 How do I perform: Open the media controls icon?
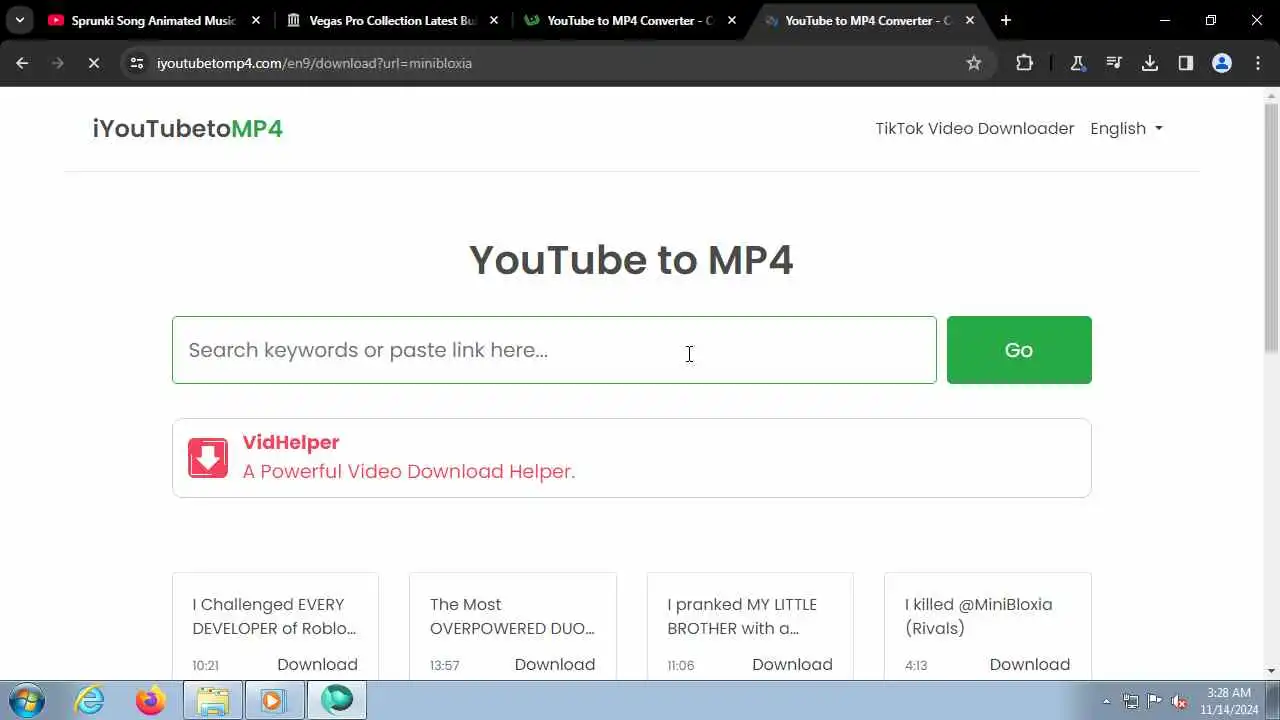tap(1114, 63)
